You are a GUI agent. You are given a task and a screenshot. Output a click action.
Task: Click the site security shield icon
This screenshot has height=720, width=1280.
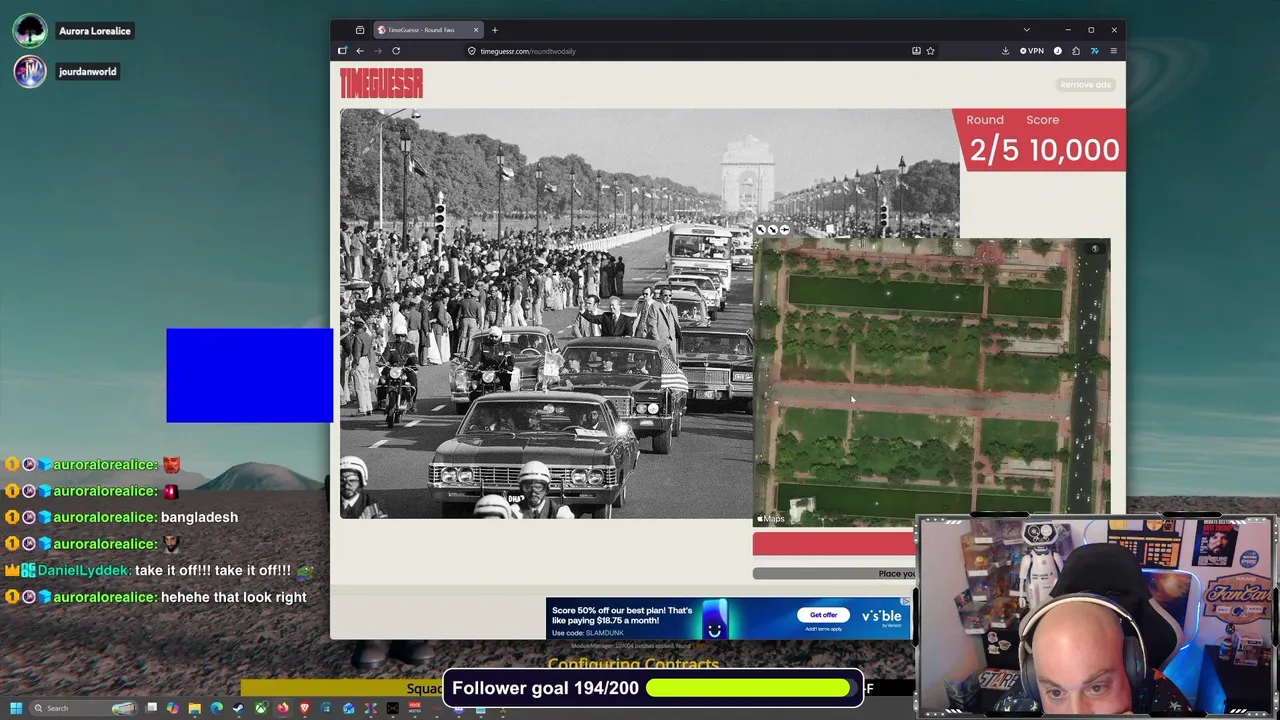click(472, 51)
